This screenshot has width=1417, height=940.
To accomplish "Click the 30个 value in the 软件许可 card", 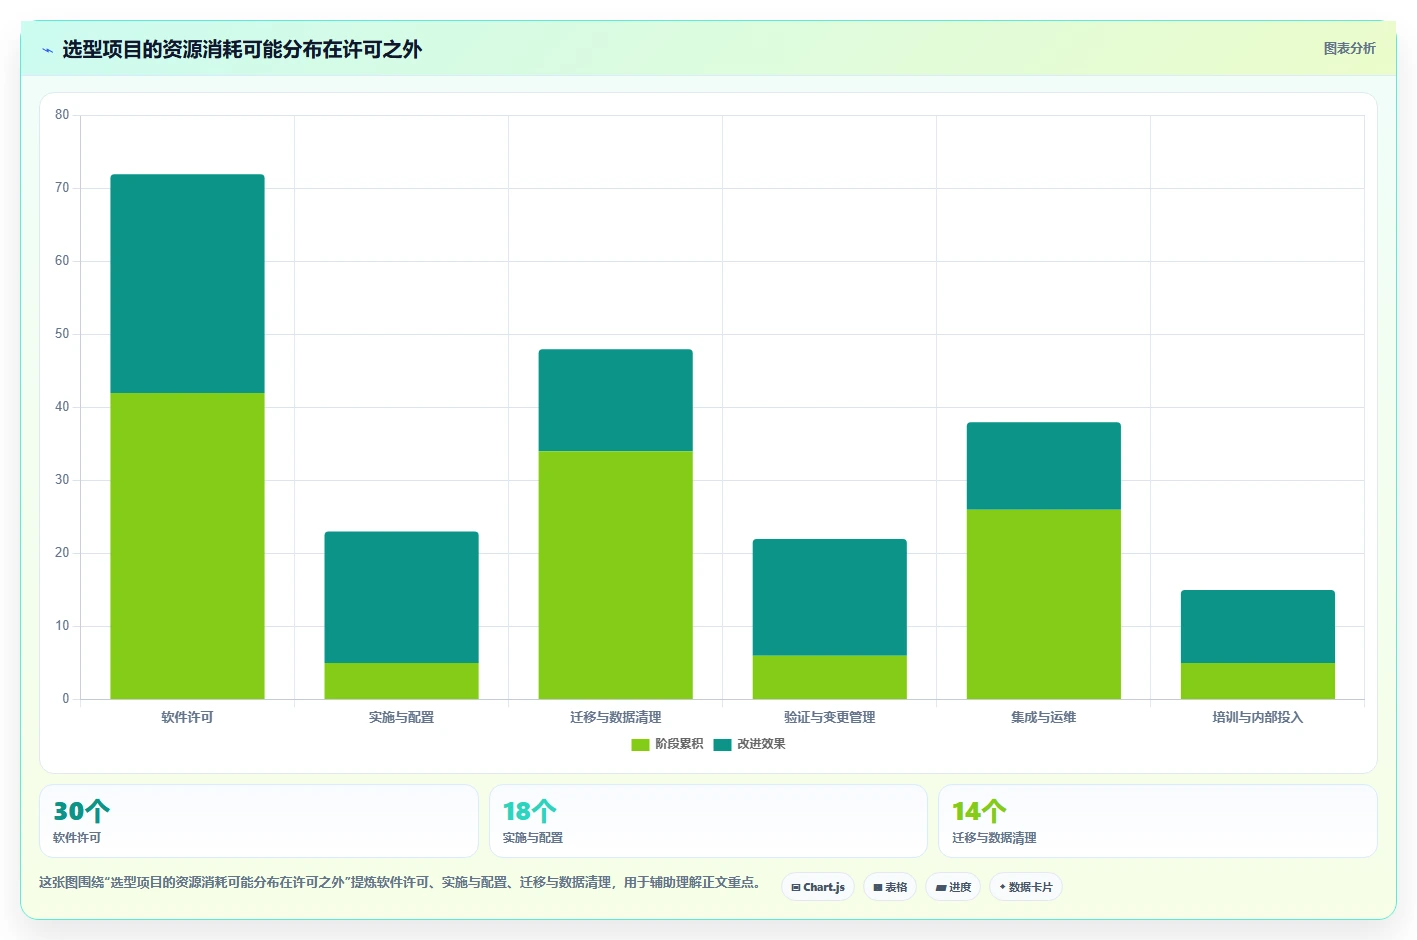I will 81,811.
